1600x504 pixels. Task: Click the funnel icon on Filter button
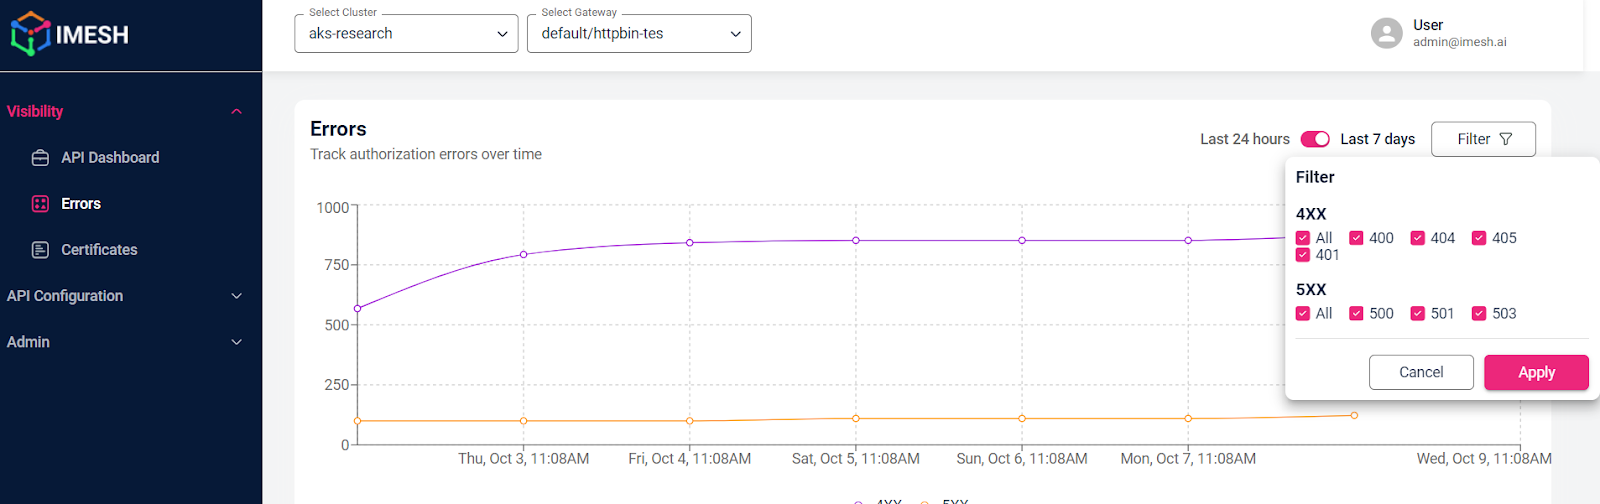(x=1506, y=139)
